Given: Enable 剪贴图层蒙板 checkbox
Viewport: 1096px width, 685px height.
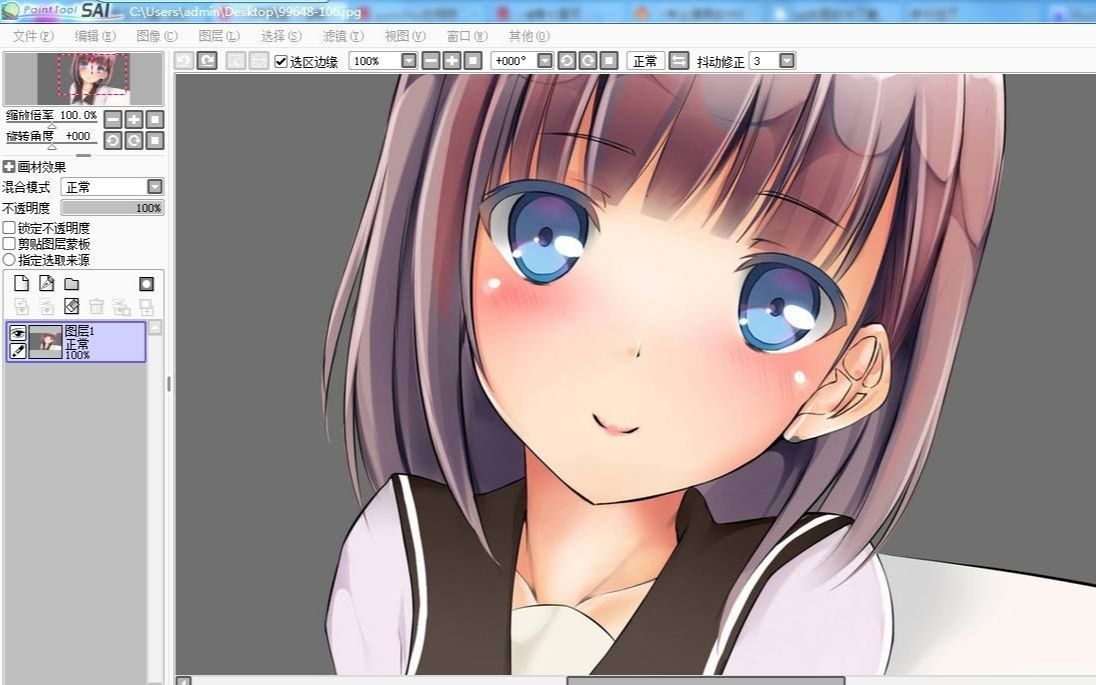Looking at the screenshot, I should [x=9, y=244].
